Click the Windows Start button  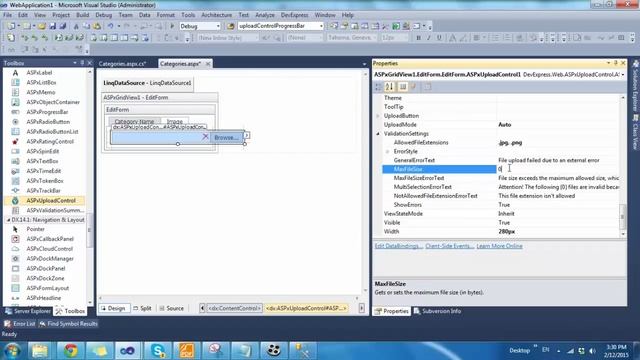pyautogui.click(x=12, y=351)
